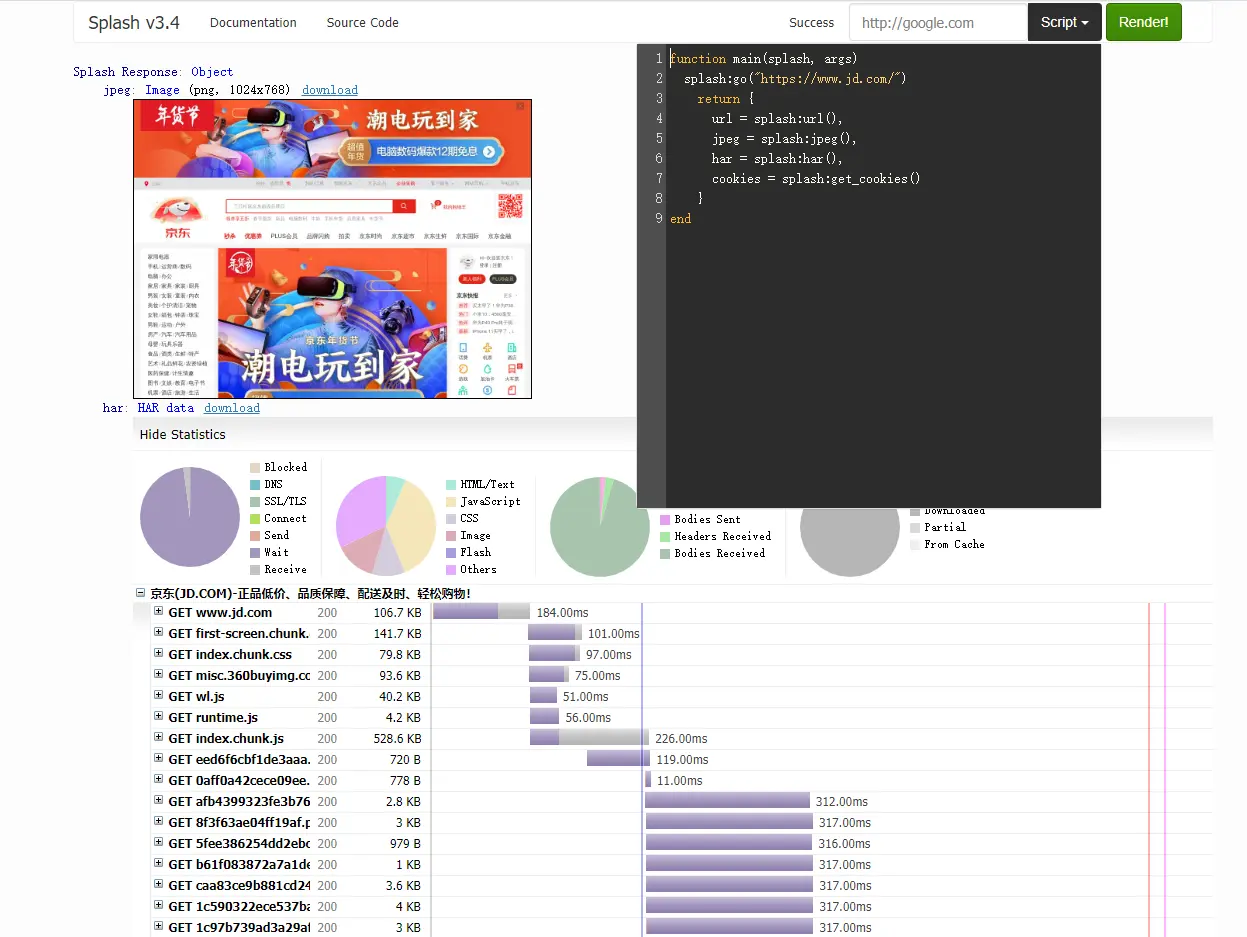Collapse the 京东(JD.COM) page group
Screen dimensions: 1247x937
pos(141,593)
